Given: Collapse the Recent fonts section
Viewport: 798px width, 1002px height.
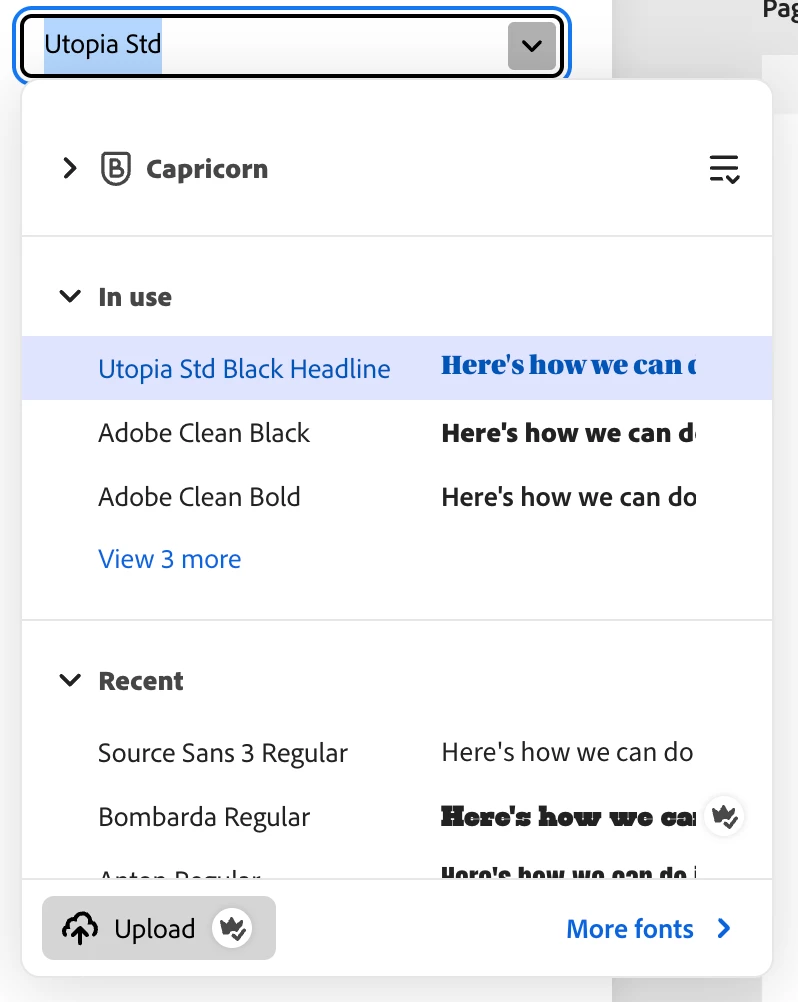Looking at the screenshot, I should click(x=70, y=681).
